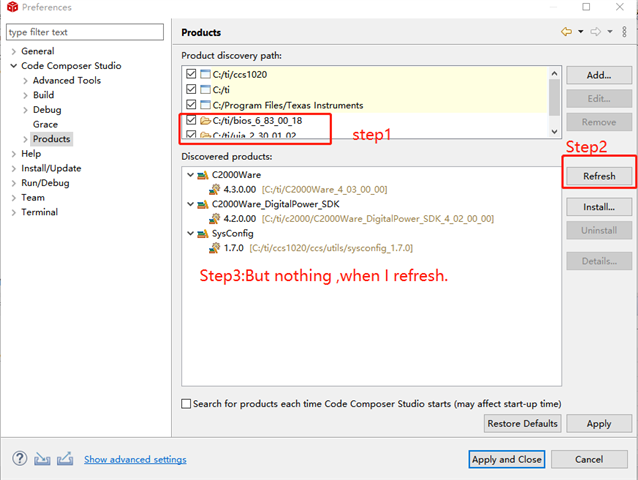Open the three-dot view menu icon
The image size is (638, 480).
[624, 32]
